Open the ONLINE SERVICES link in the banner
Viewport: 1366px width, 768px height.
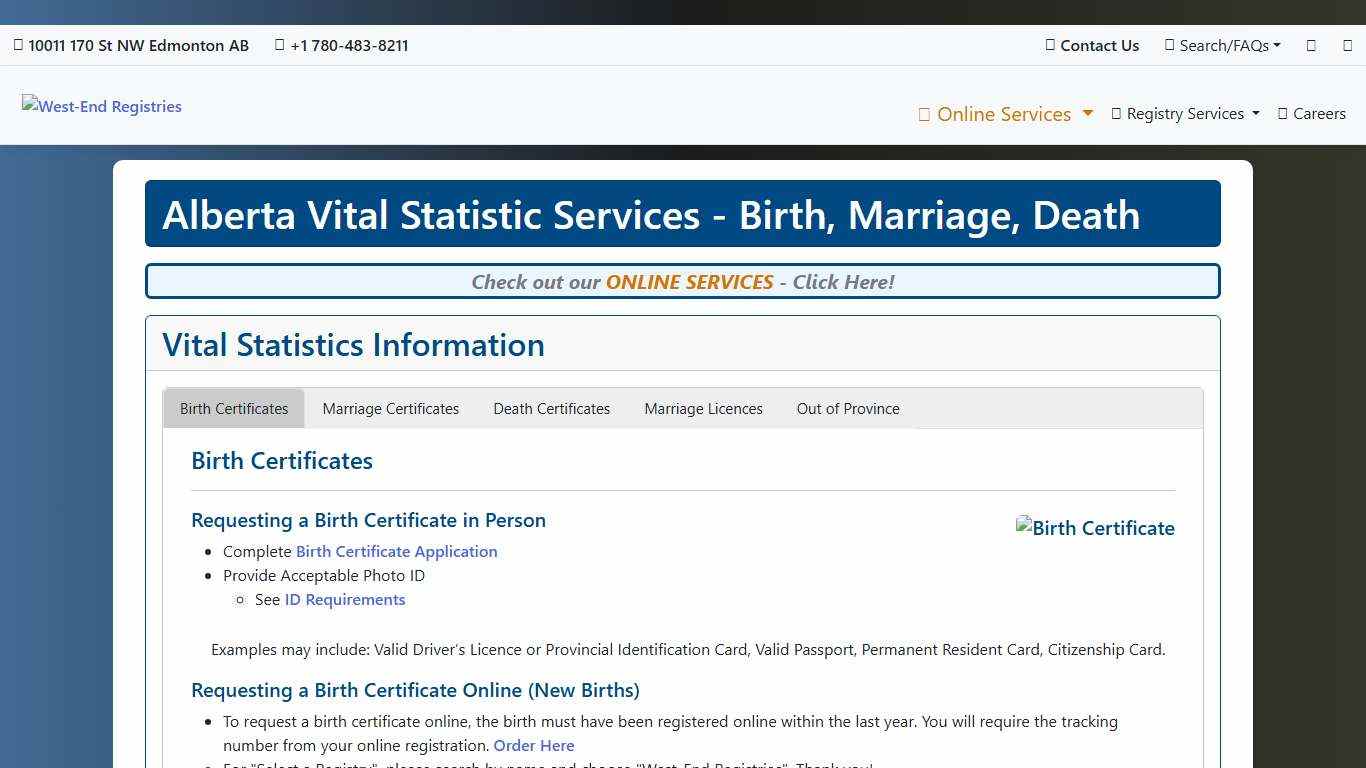point(689,282)
